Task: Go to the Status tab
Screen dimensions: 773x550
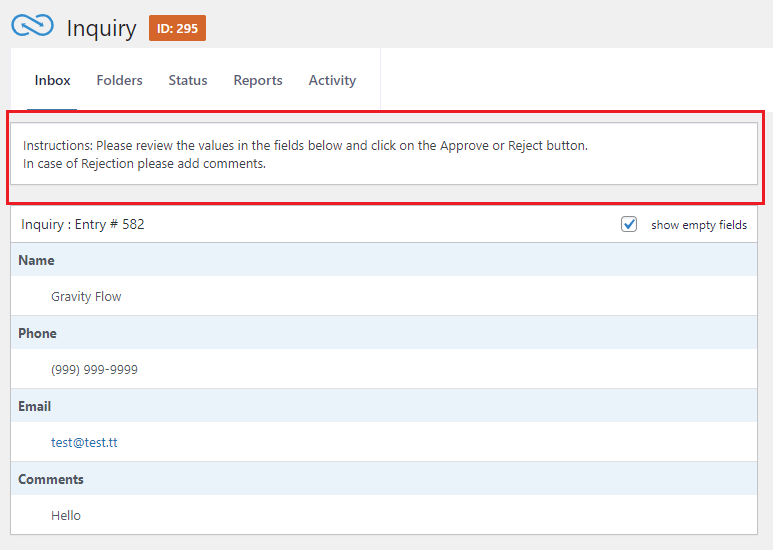Action: 188,80
